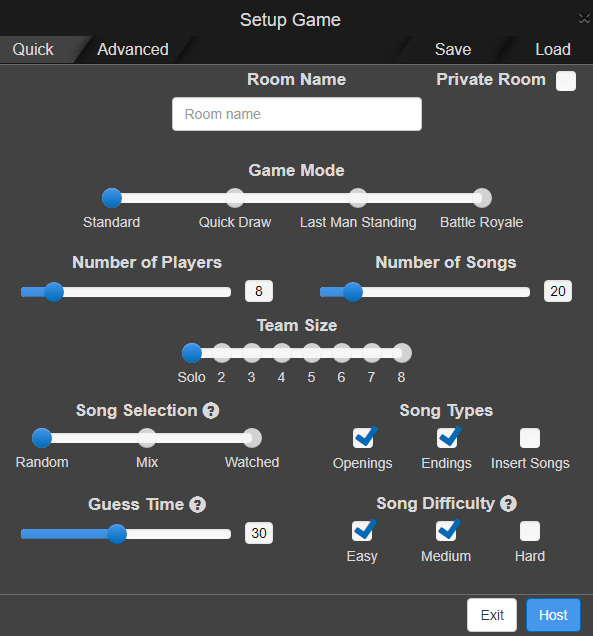The height and width of the screenshot is (636, 593).
Task: Select the Quick tab
Action: coord(33,49)
